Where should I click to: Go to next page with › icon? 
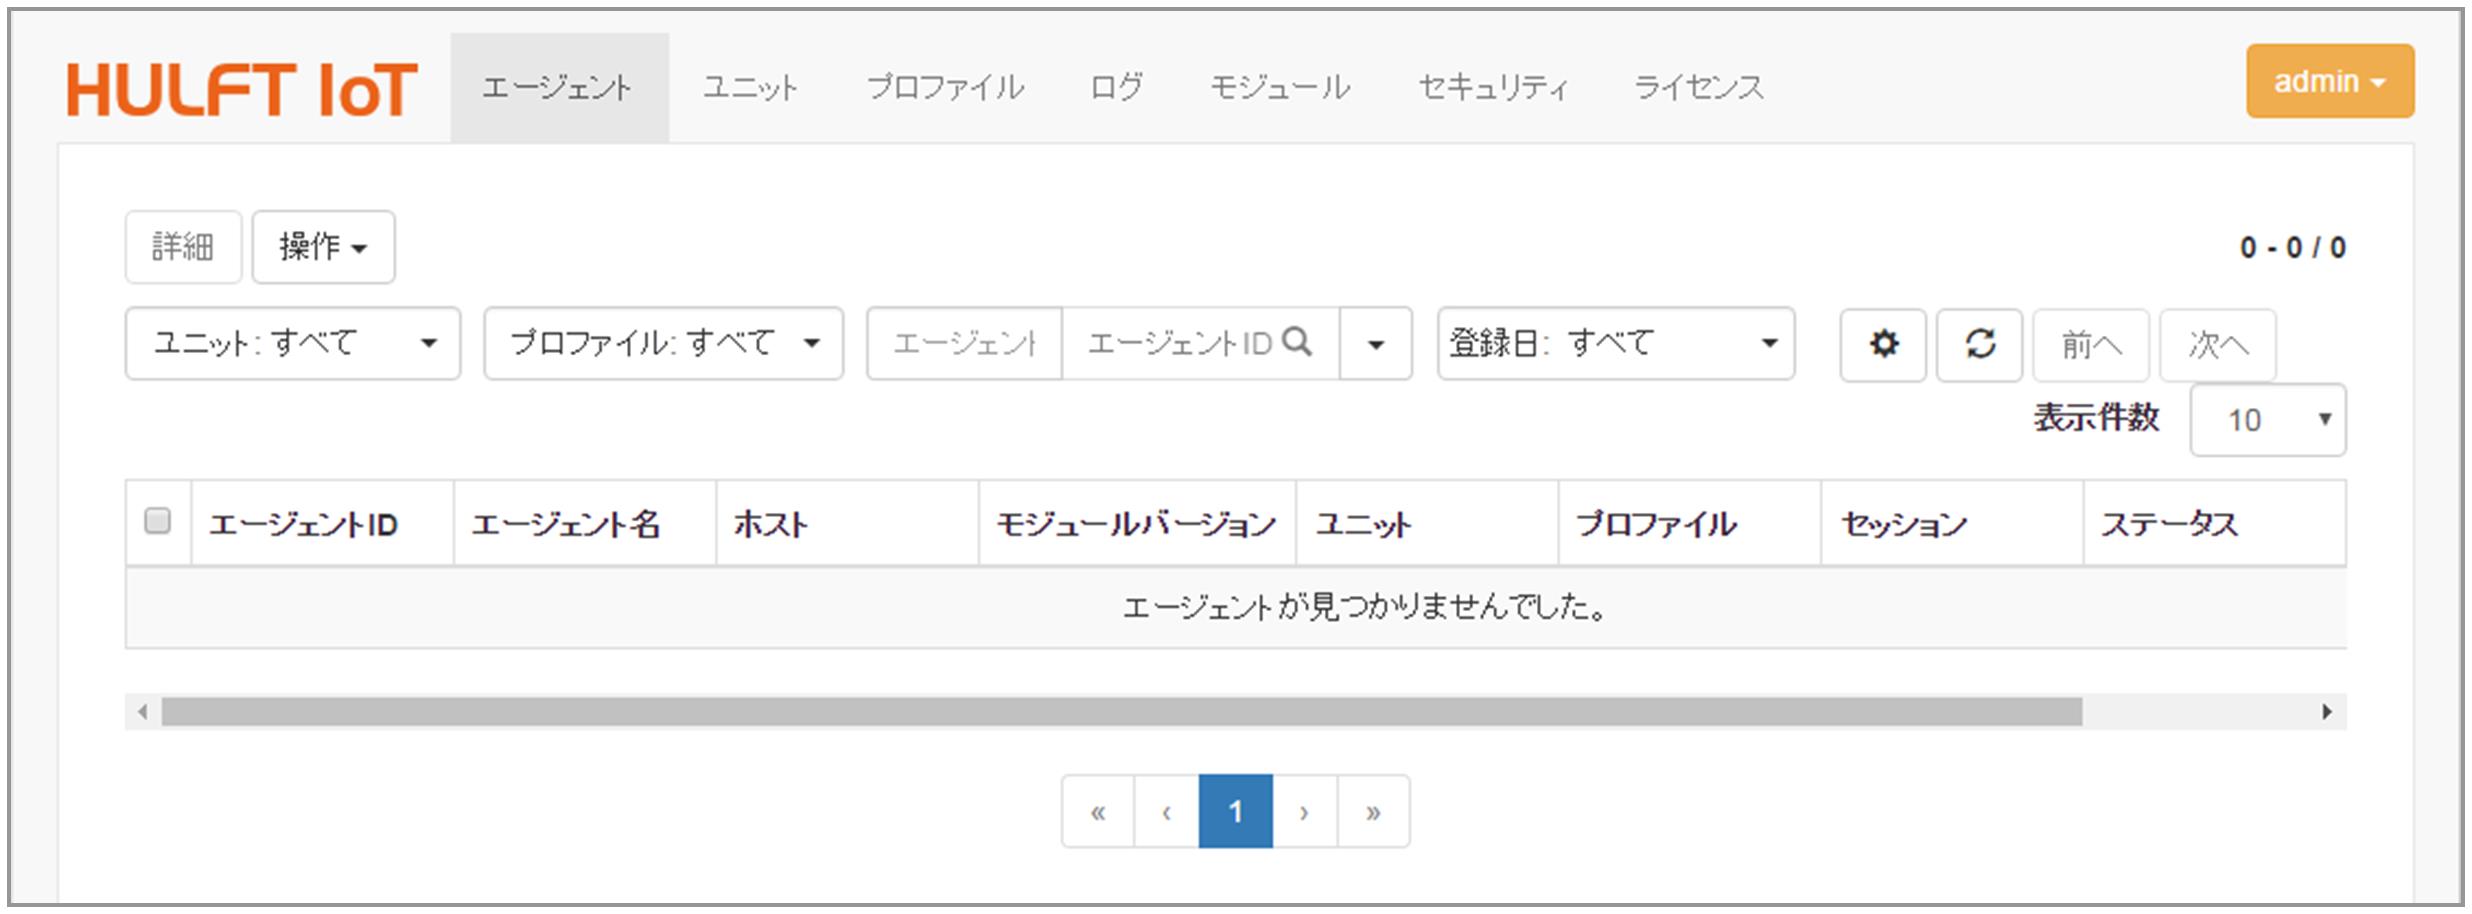1304,812
